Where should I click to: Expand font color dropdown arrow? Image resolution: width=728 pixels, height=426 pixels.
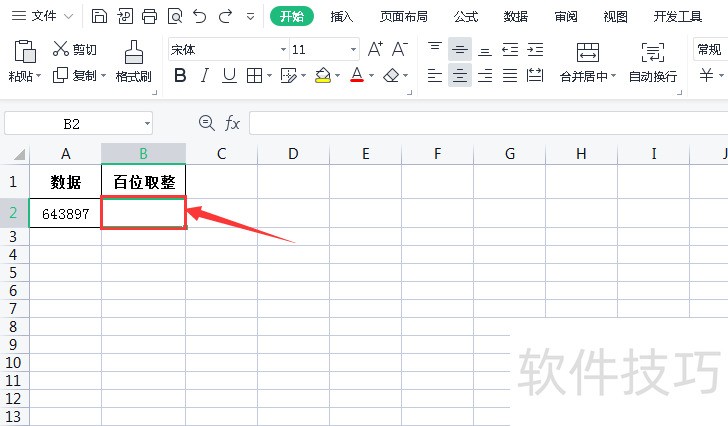(371, 76)
